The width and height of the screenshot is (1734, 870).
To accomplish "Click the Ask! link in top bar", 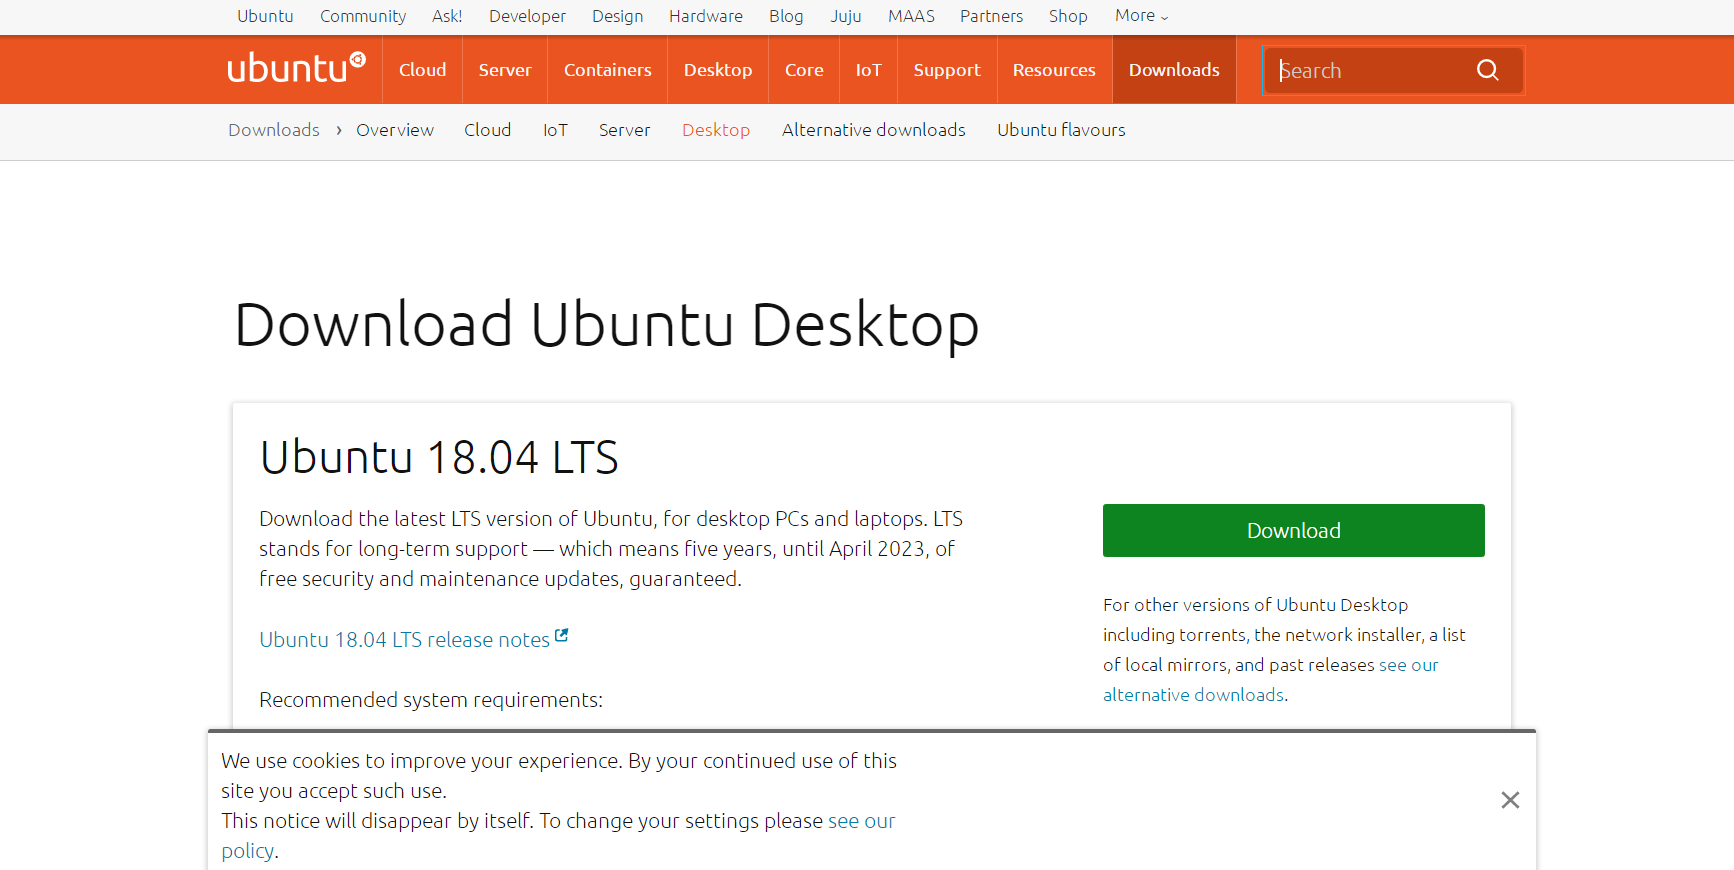I will click(x=447, y=16).
